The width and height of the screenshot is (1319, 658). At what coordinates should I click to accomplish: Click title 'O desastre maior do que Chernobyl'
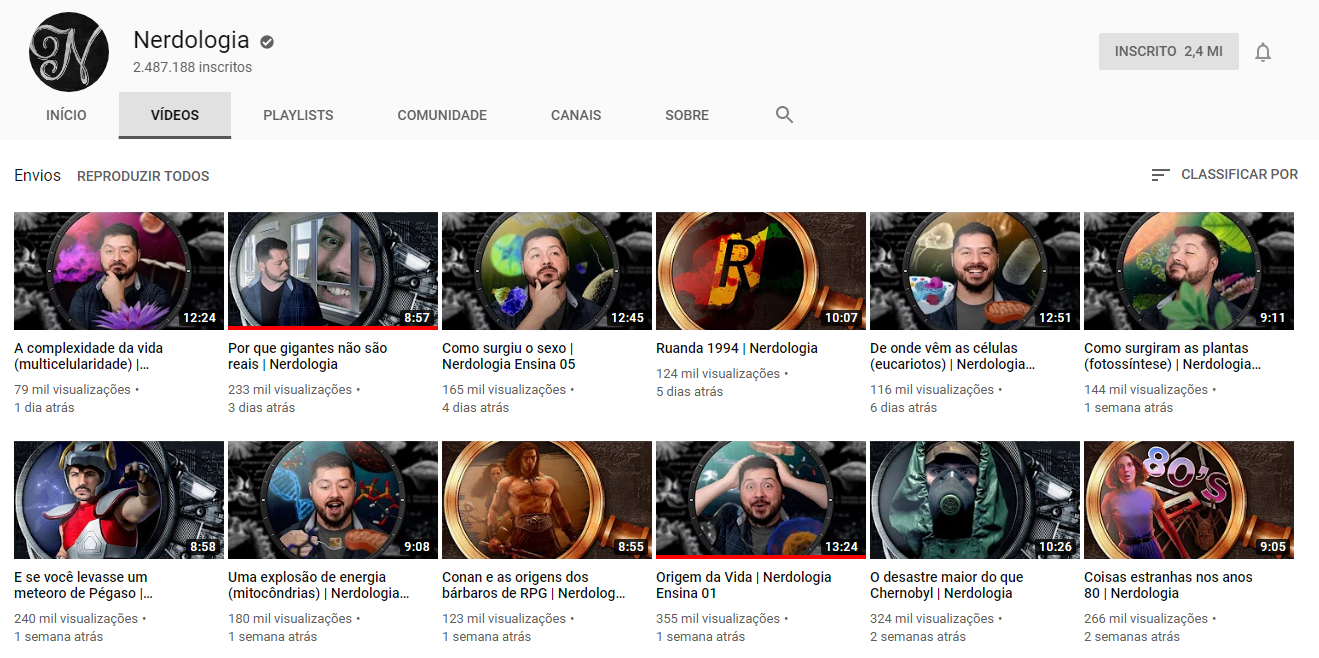947,585
